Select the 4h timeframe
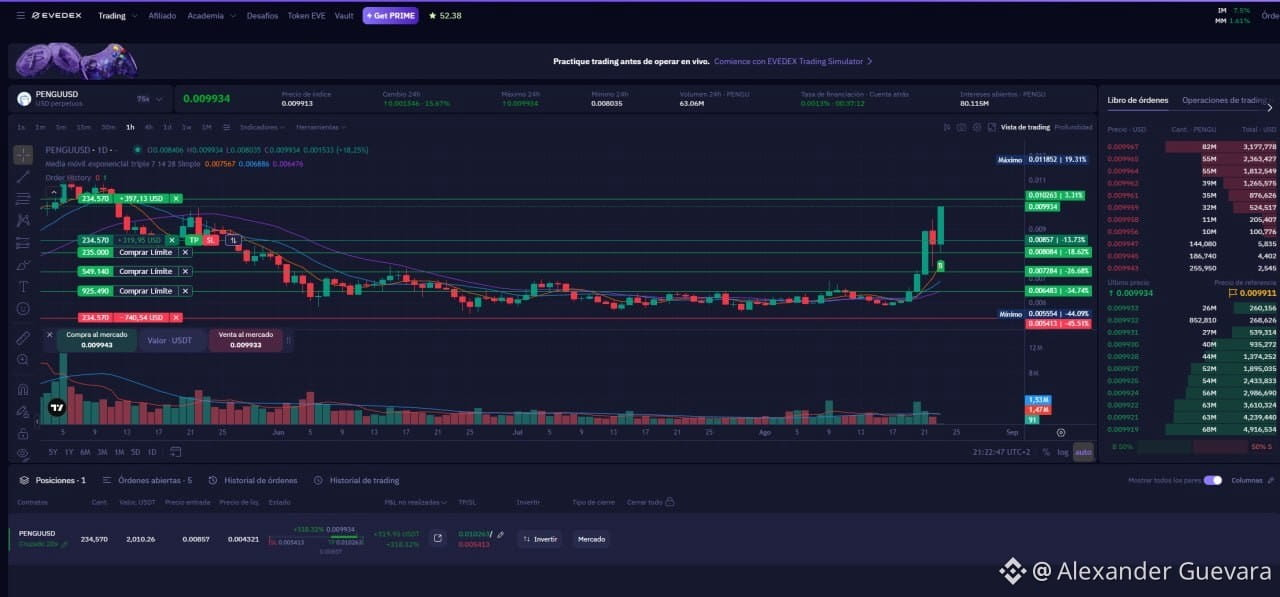Viewport: 1280px width, 597px height. click(x=149, y=127)
